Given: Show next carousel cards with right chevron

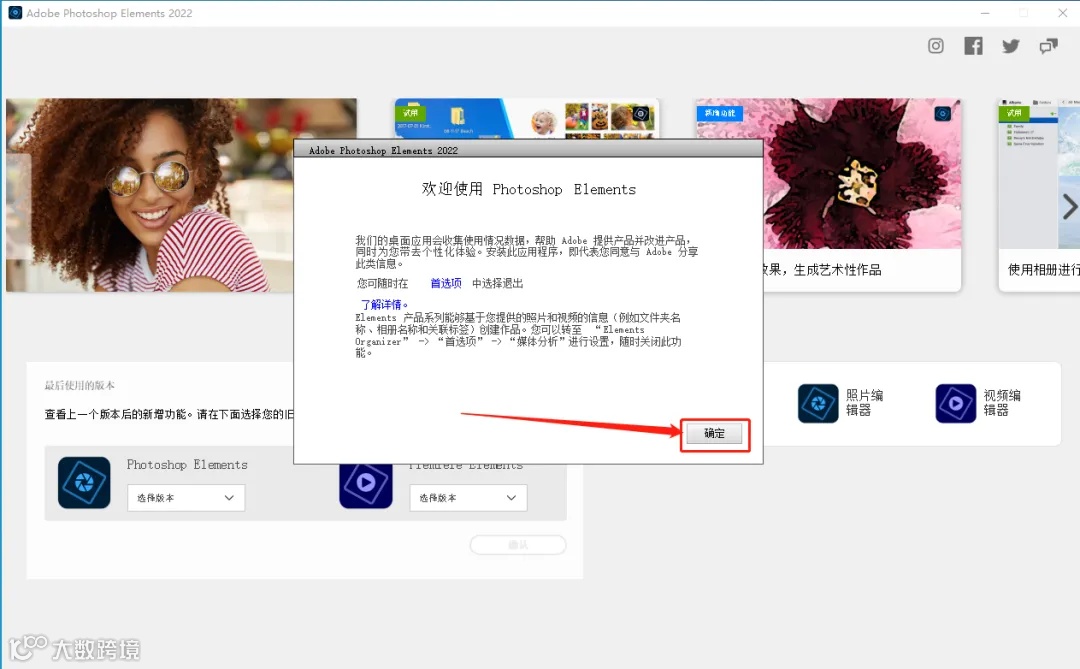Looking at the screenshot, I should [x=1069, y=207].
